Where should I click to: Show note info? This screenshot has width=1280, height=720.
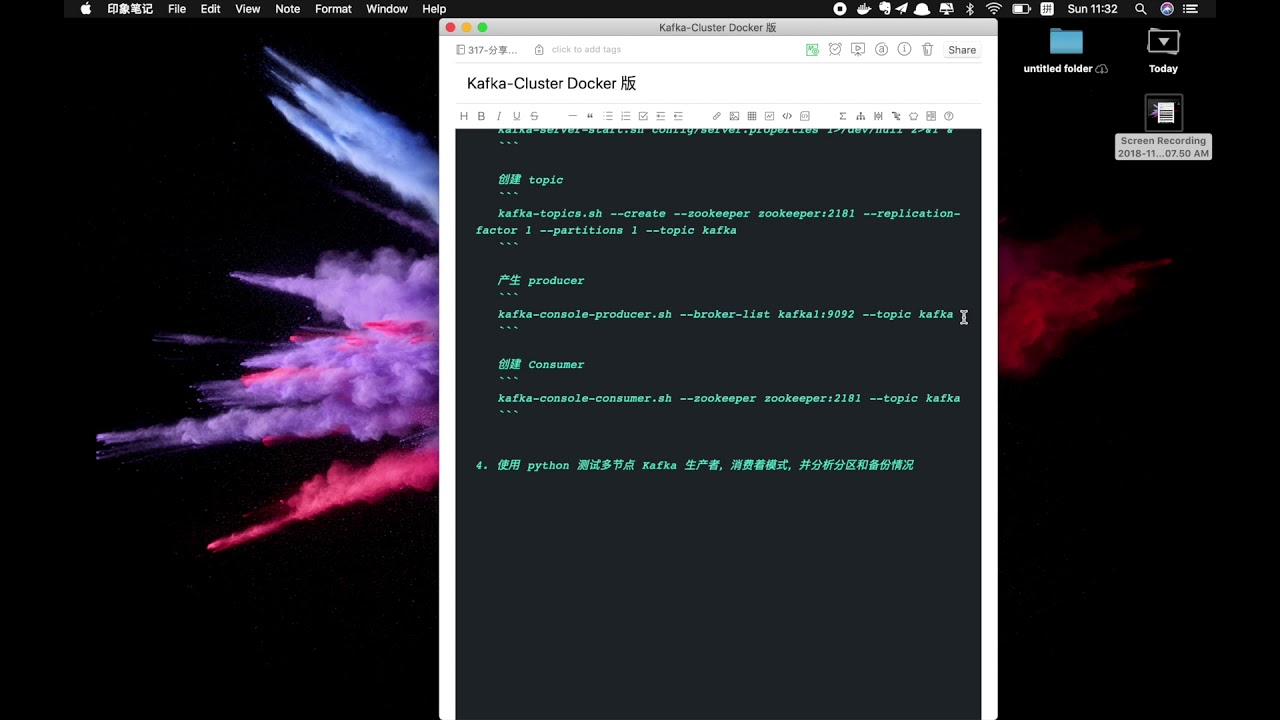pyautogui.click(x=904, y=49)
